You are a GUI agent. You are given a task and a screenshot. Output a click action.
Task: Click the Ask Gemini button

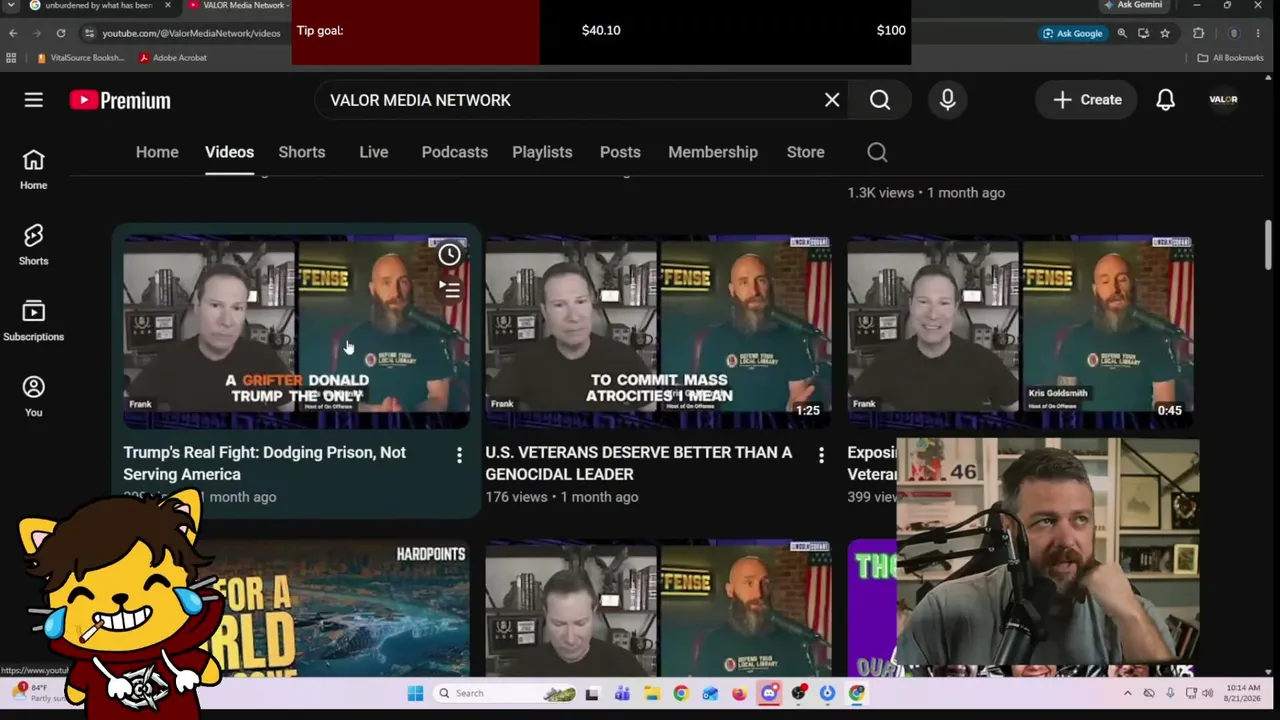click(x=1133, y=5)
